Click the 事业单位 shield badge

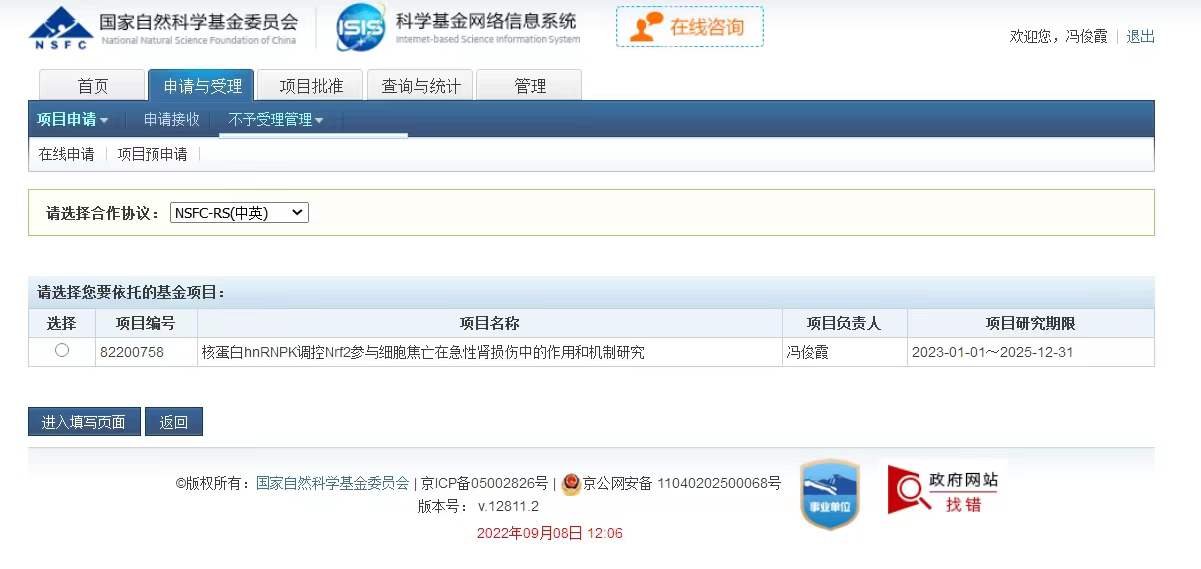[x=829, y=494]
